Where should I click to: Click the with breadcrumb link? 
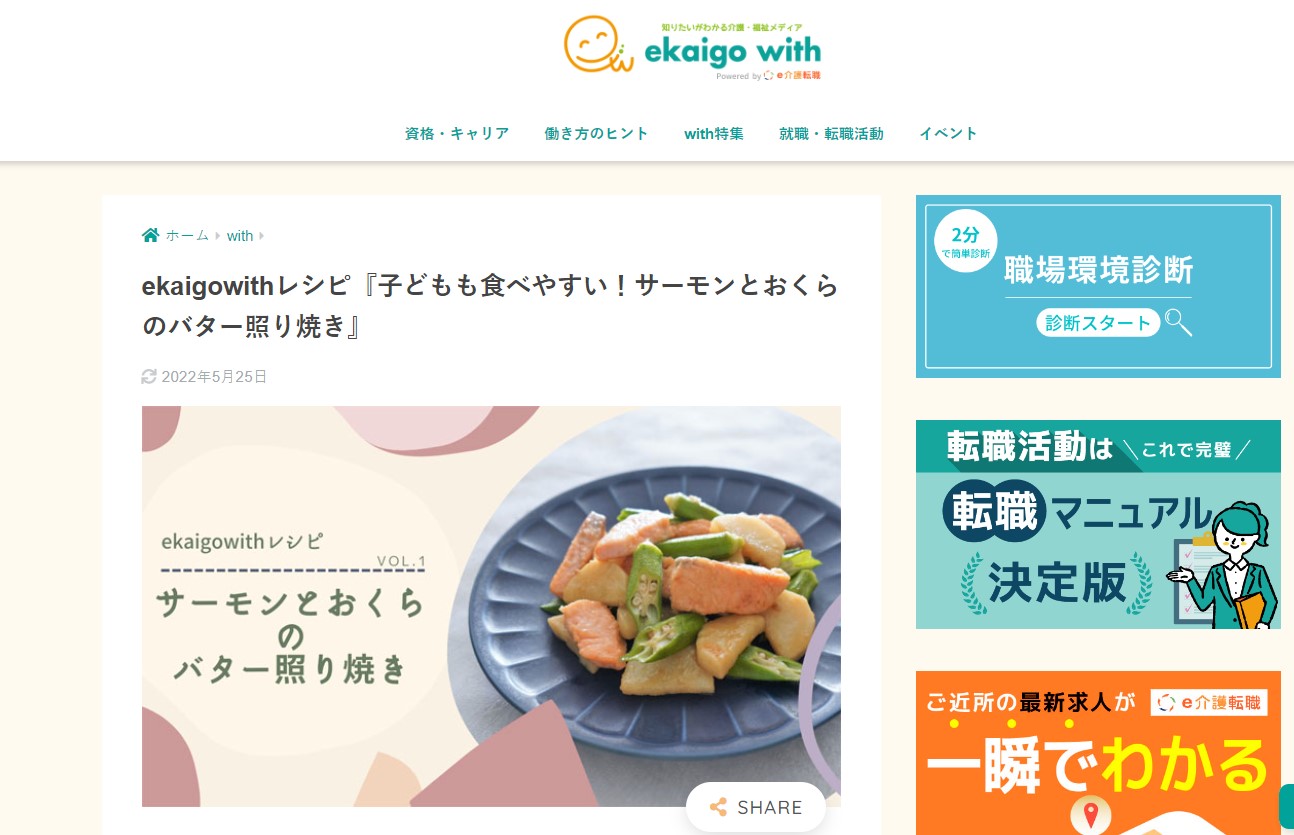click(x=240, y=236)
